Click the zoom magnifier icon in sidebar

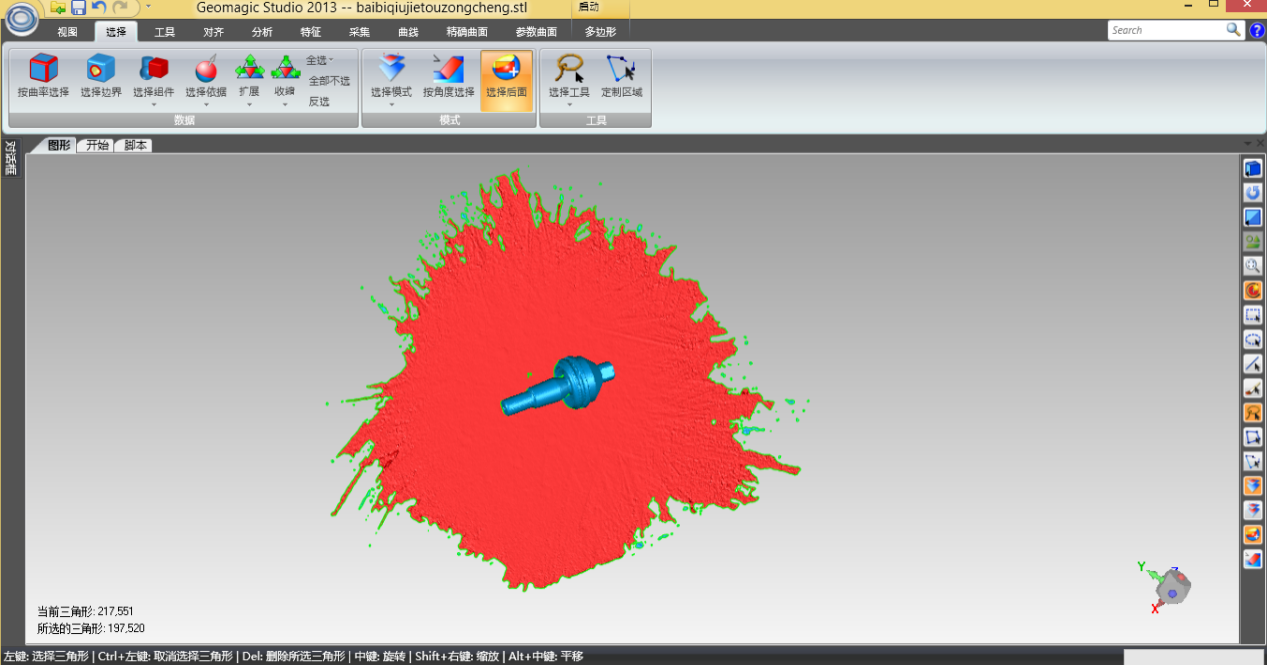pyautogui.click(x=1252, y=266)
